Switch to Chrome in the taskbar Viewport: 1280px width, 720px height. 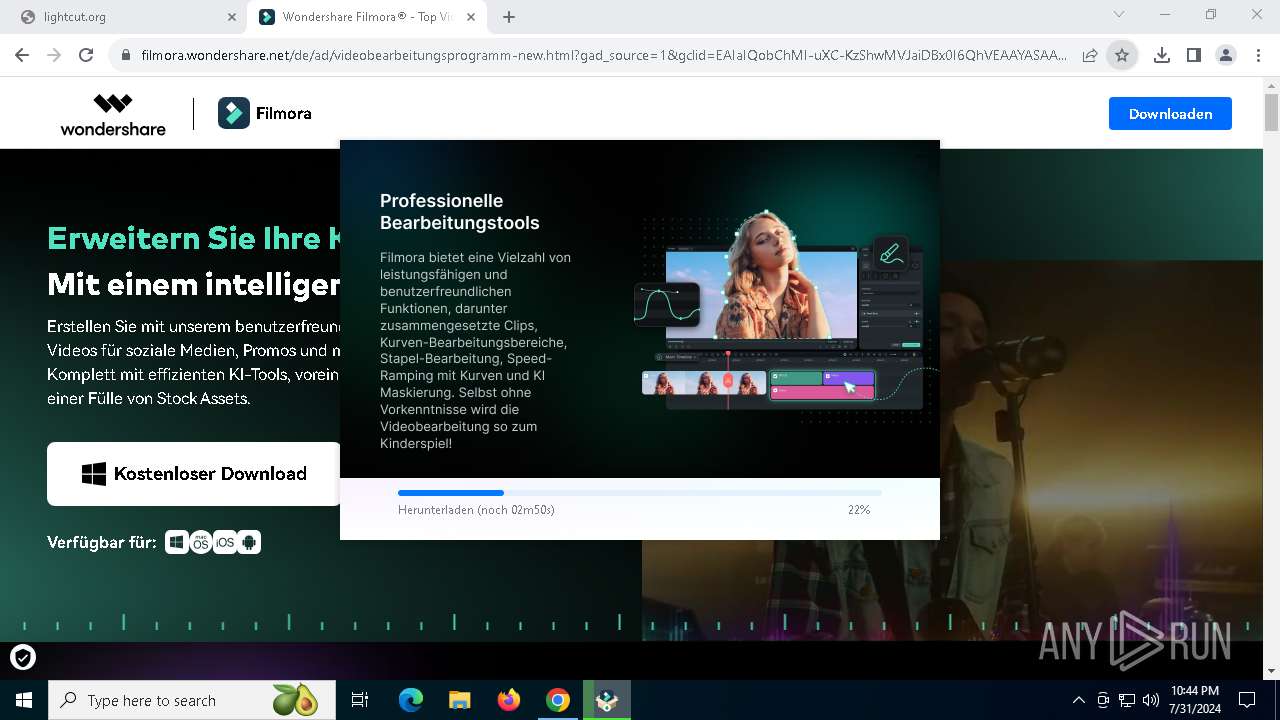click(x=558, y=700)
